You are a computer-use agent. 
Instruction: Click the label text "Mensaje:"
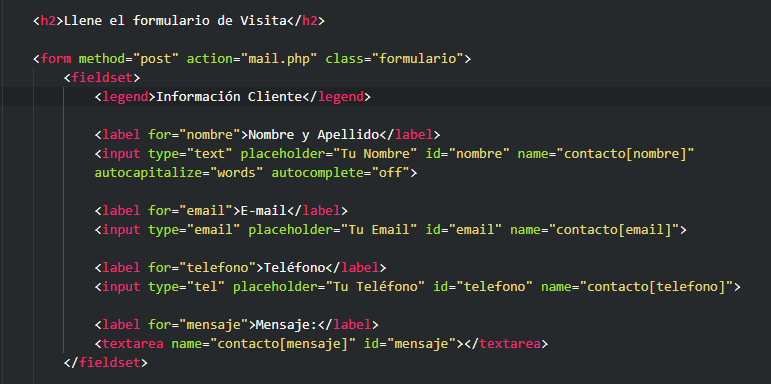click(x=287, y=325)
